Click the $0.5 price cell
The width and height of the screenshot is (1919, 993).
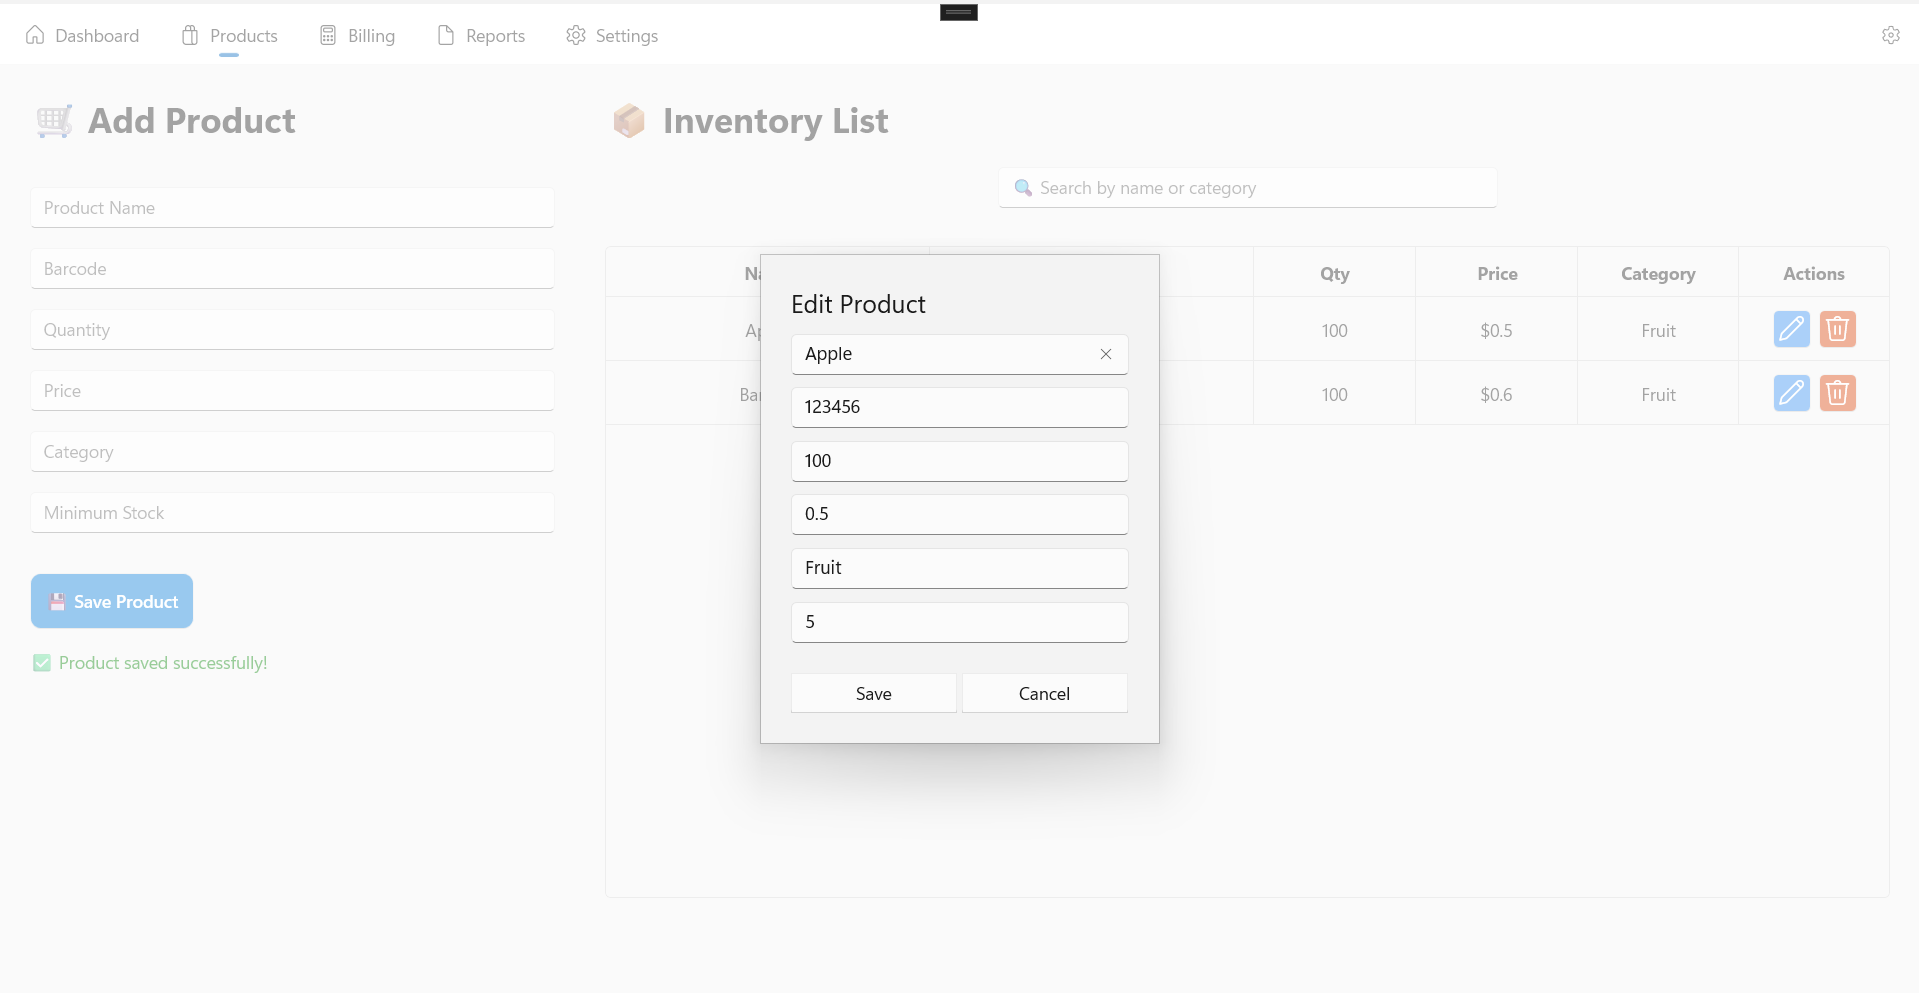tap(1496, 331)
